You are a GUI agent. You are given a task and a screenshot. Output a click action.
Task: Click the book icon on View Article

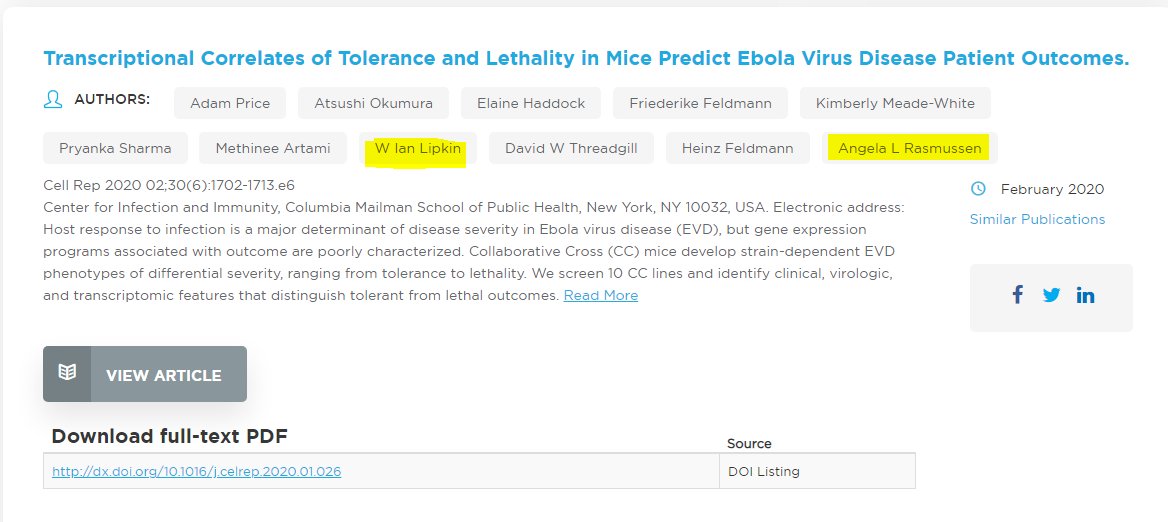tap(67, 374)
